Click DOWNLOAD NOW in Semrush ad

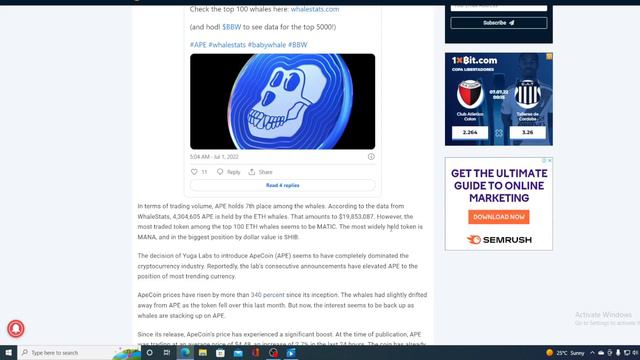pos(499,217)
